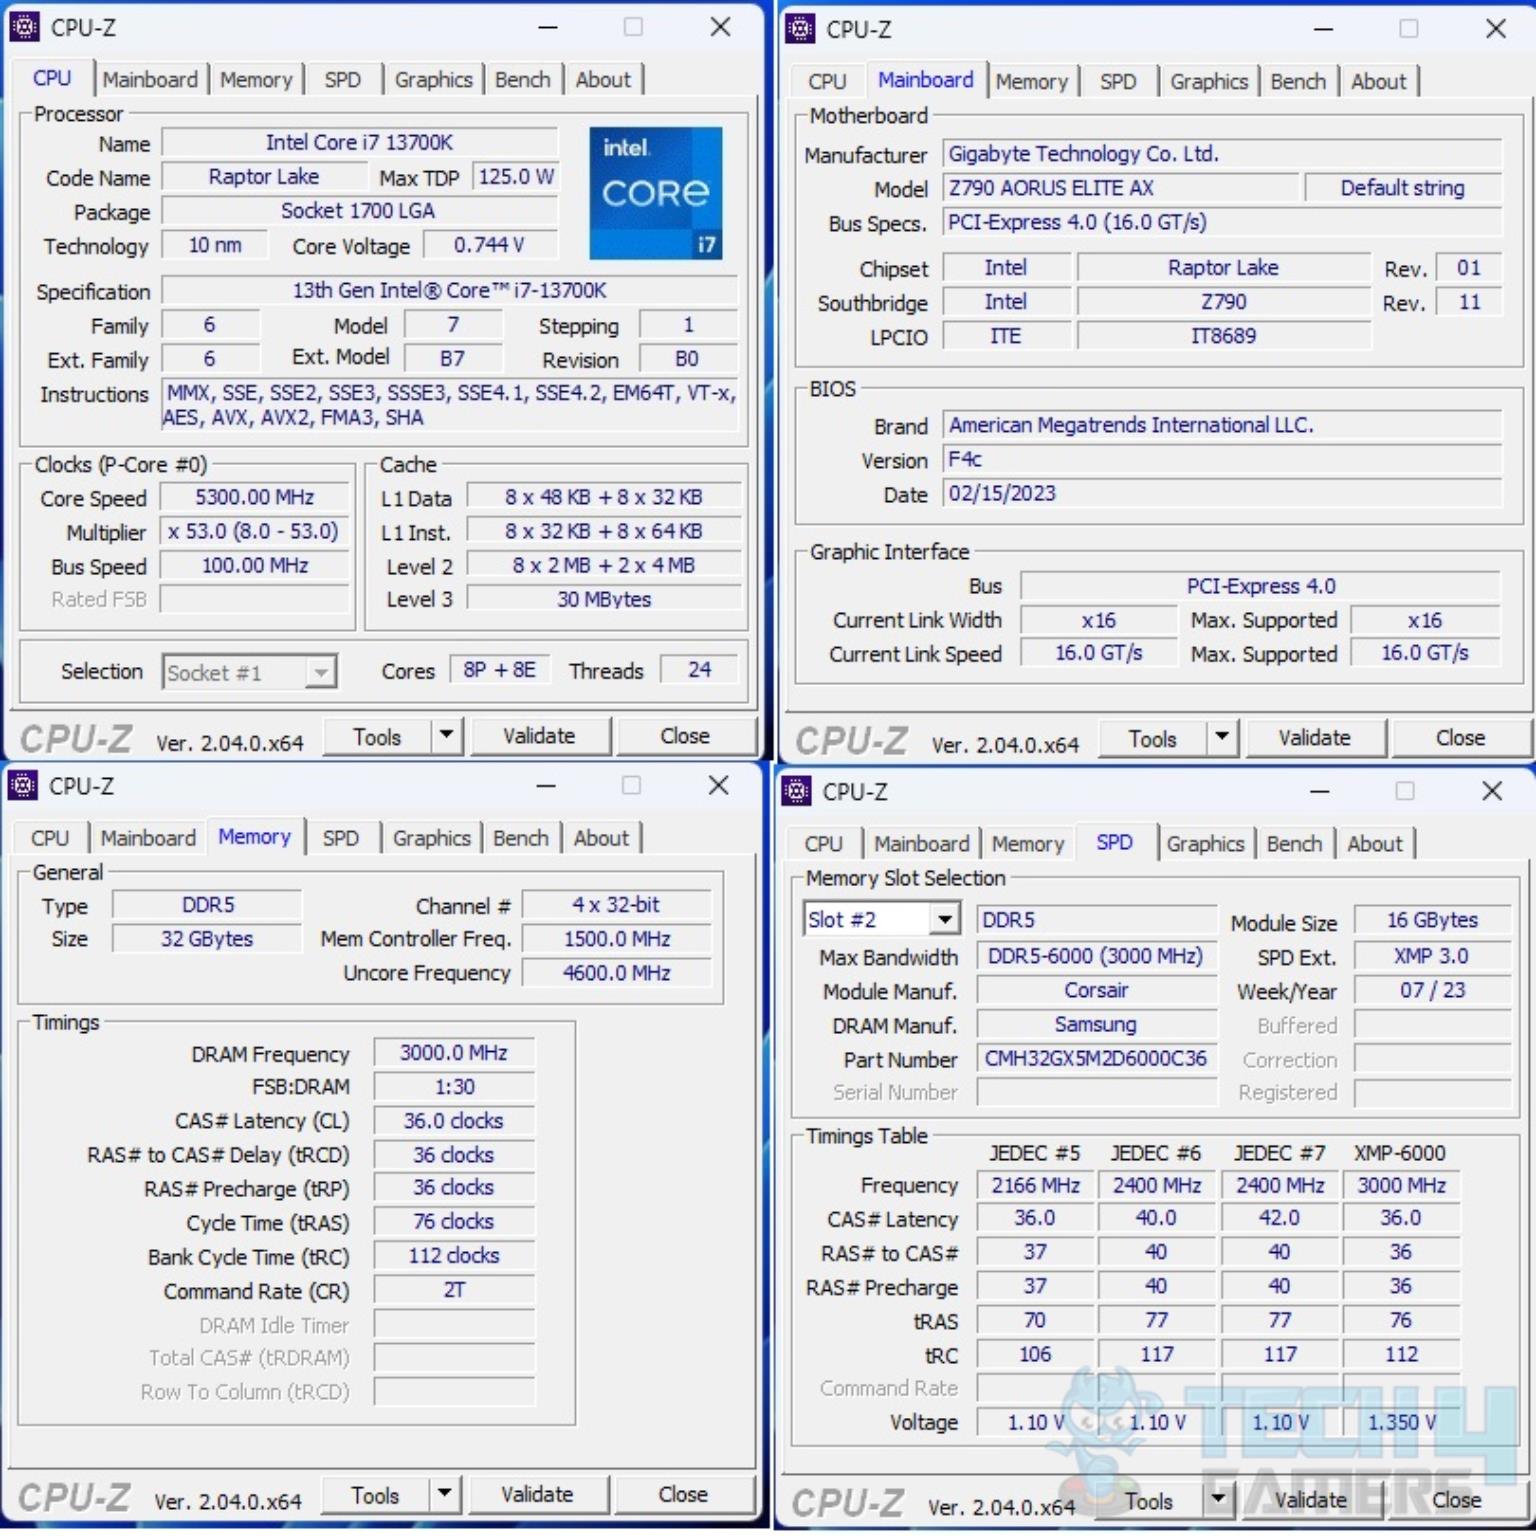
Task: Click Tools button in CPU window
Action: pos(377,737)
